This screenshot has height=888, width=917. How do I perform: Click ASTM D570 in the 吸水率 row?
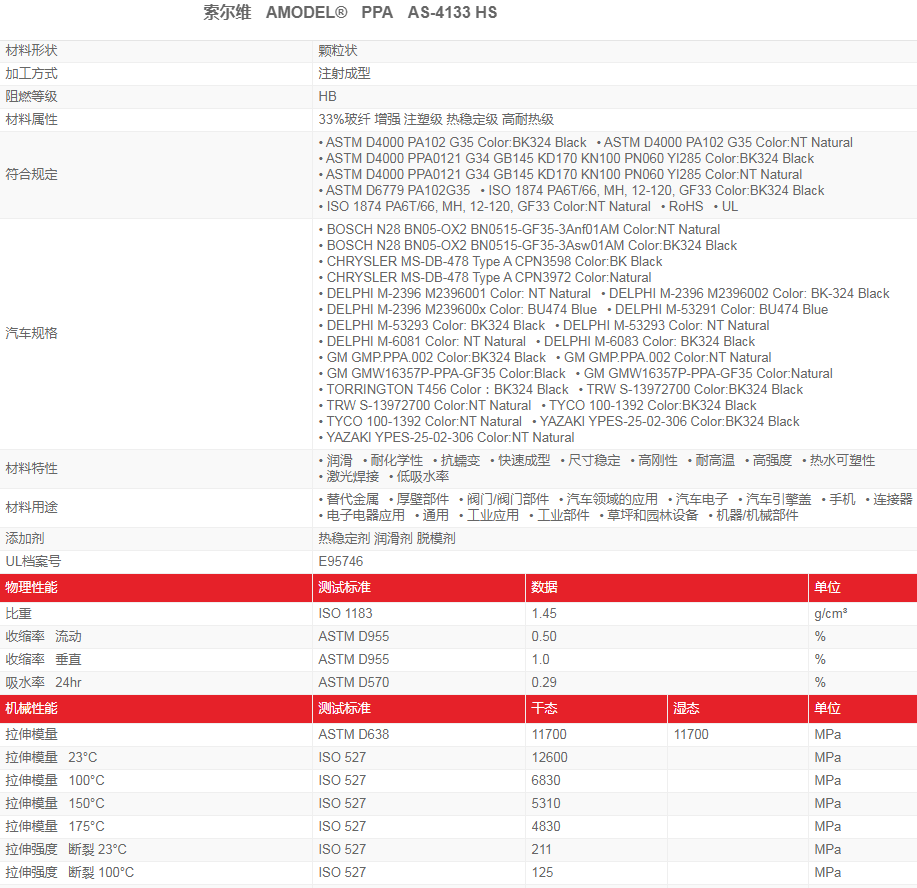[x=353, y=683]
